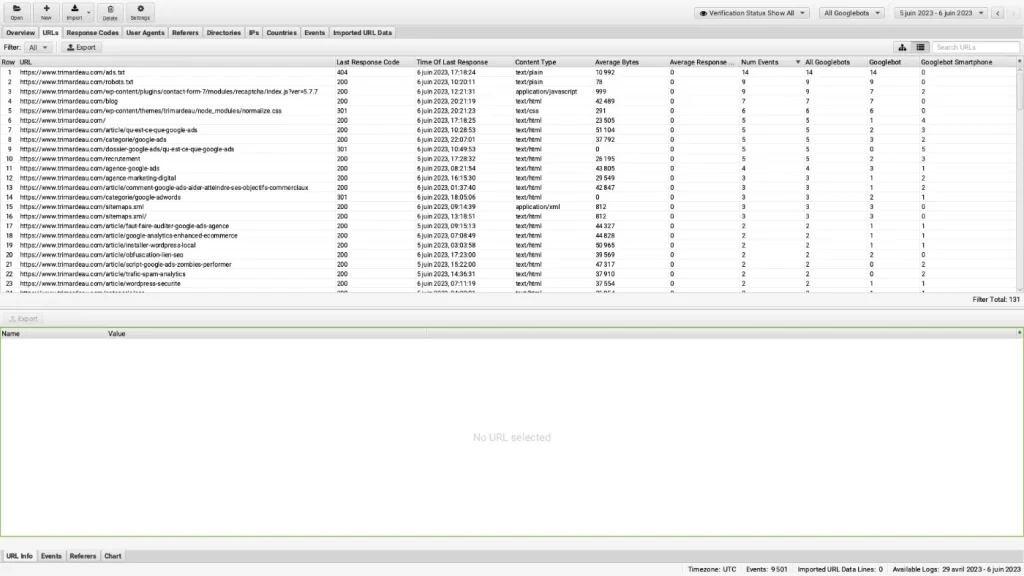Sort by Content Type column header

tap(553, 62)
